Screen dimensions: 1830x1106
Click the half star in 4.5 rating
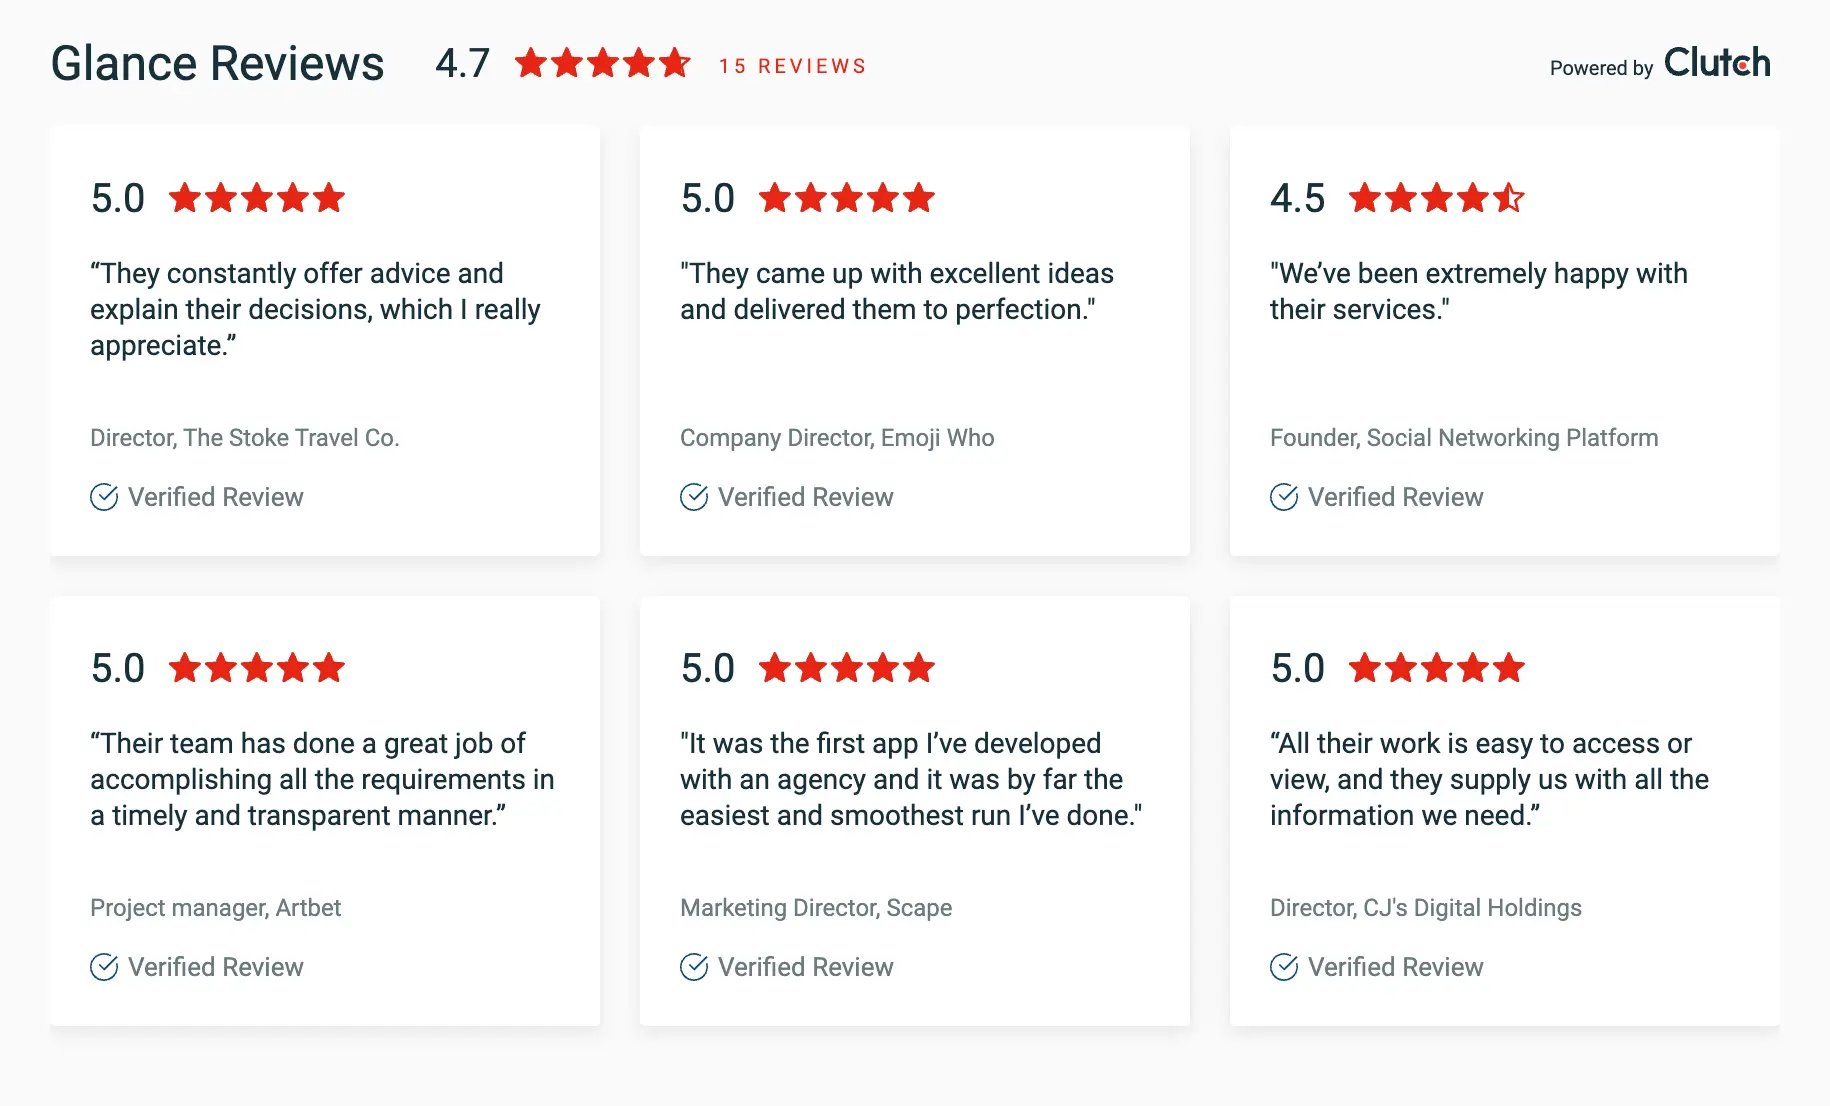click(x=1509, y=198)
